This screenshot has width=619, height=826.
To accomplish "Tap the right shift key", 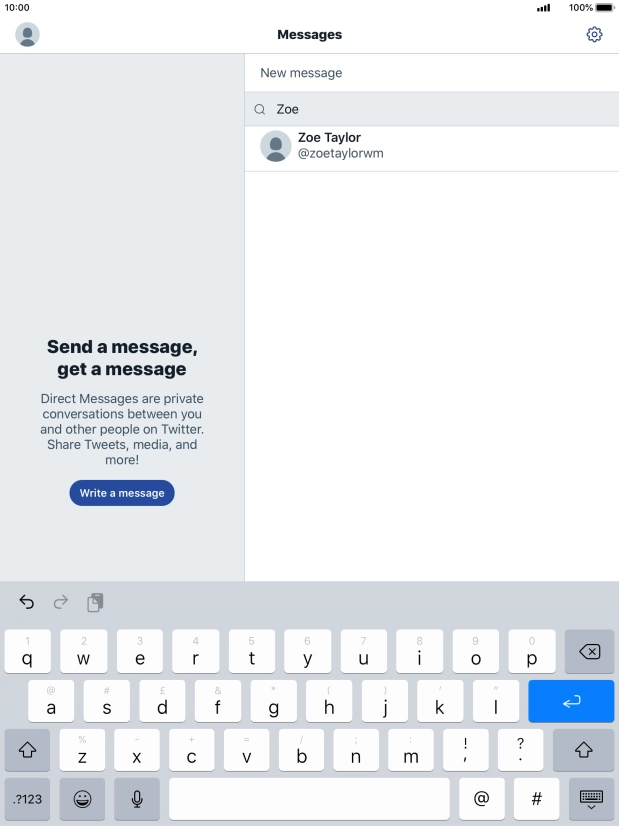I will (x=583, y=750).
